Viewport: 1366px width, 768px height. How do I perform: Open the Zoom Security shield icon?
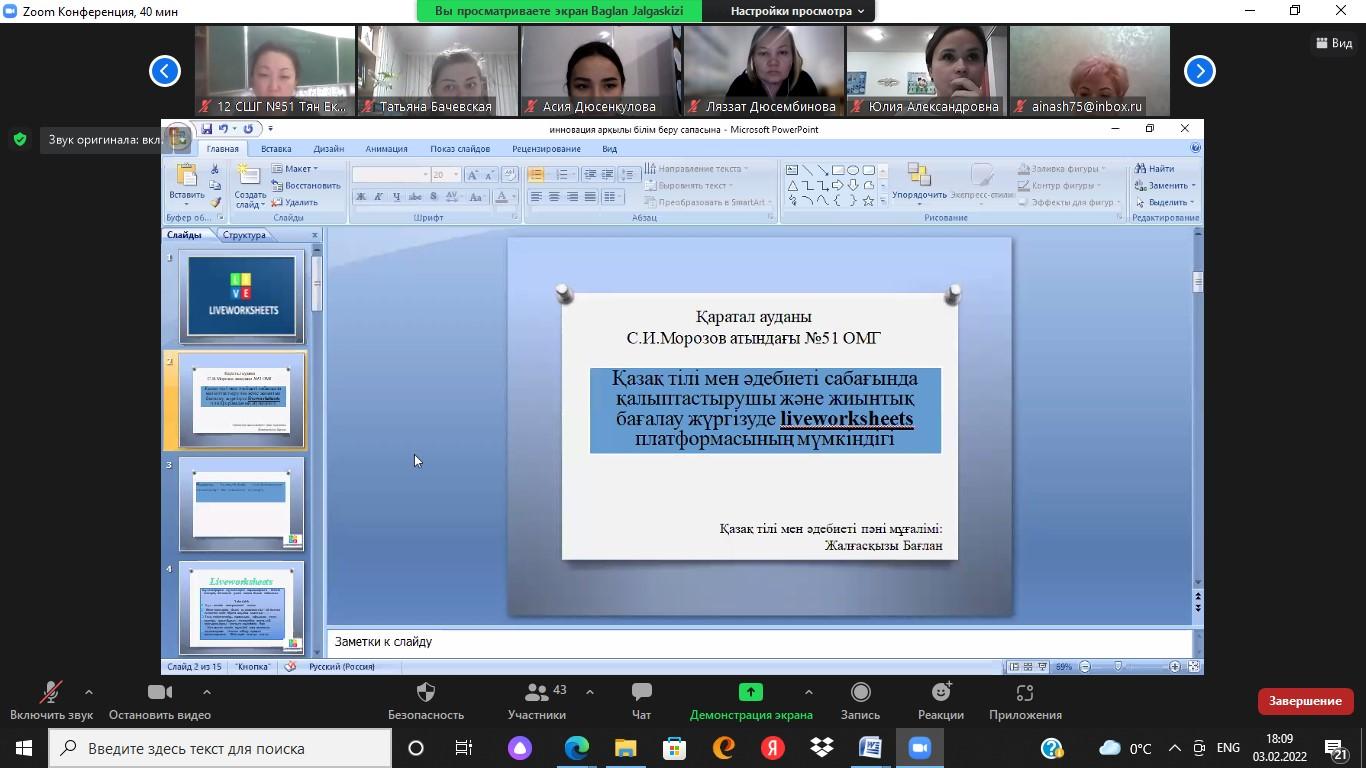(425, 693)
